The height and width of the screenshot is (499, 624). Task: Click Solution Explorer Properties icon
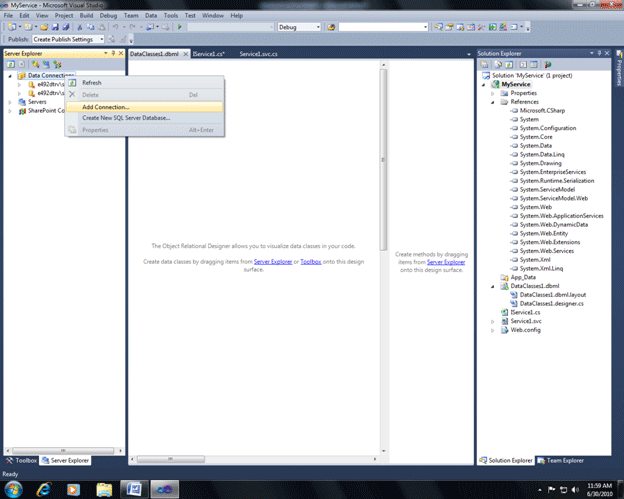tap(484, 64)
